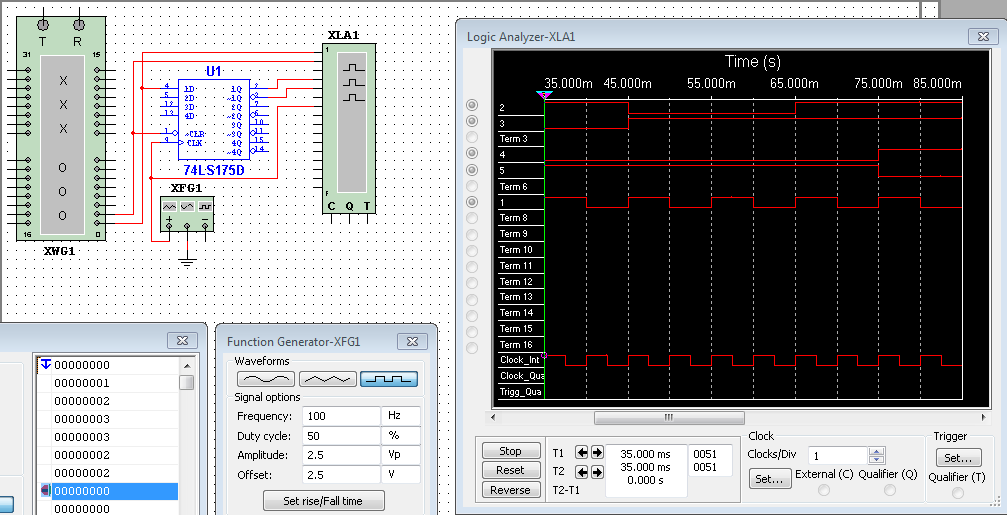Image resolution: width=1007 pixels, height=515 pixels.
Task: Toggle the channel 2 signal indicator
Action: (x=472, y=106)
